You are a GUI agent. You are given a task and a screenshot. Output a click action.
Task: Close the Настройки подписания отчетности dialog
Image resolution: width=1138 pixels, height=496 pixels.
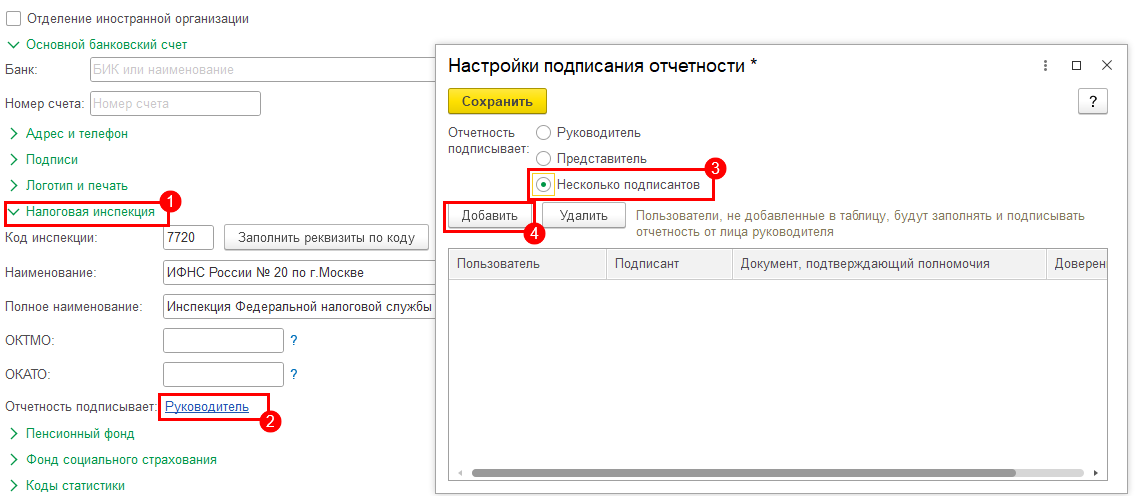click(1107, 65)
